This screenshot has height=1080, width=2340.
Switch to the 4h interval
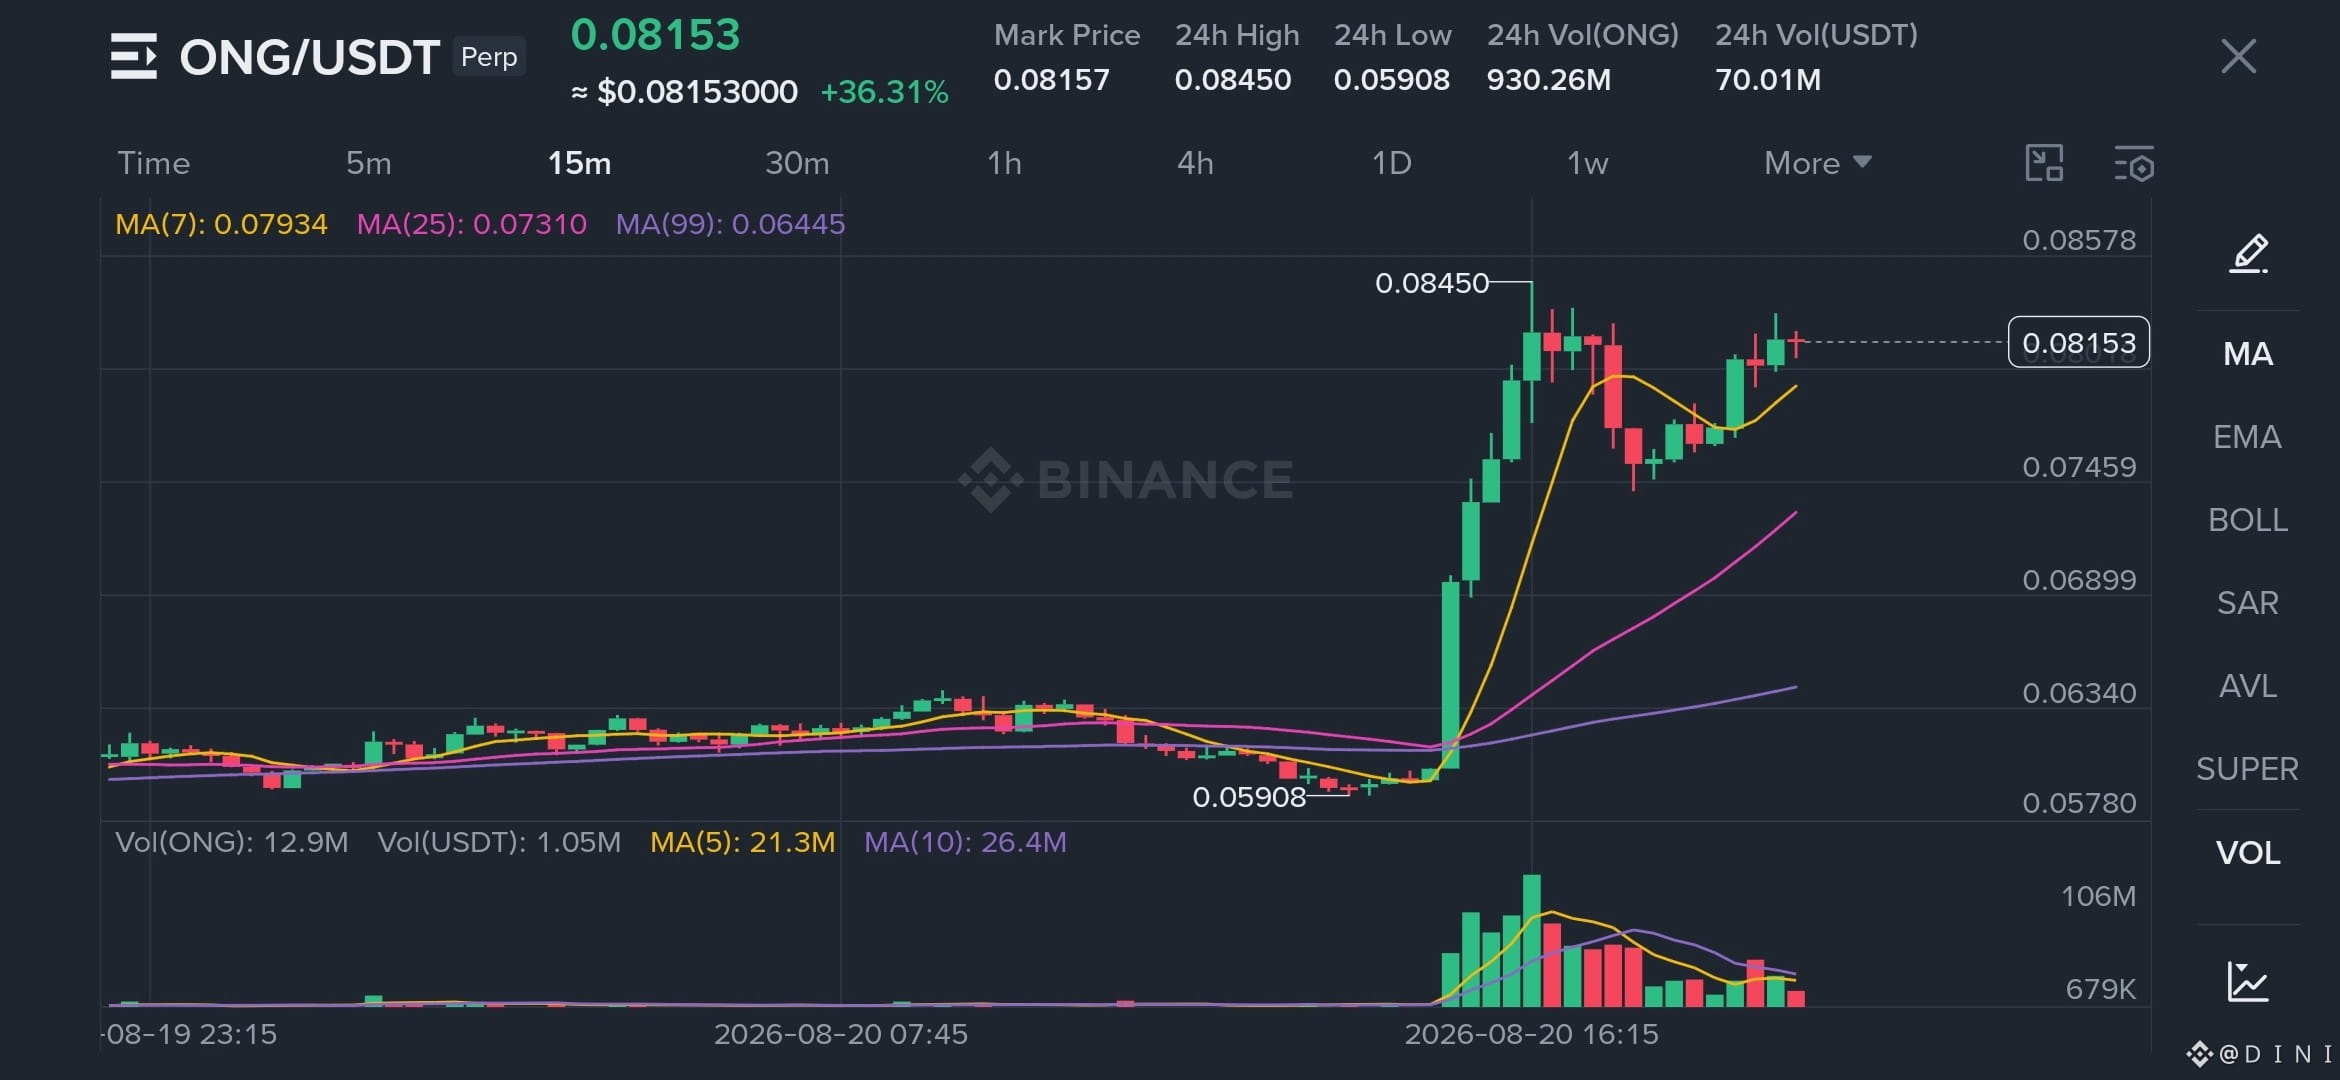point(1195,163)
